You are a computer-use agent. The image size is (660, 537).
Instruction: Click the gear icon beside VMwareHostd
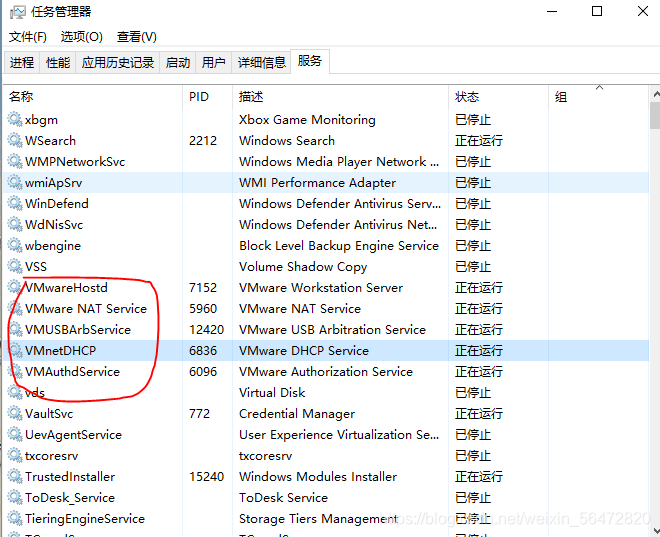click(x=15, y=287)
